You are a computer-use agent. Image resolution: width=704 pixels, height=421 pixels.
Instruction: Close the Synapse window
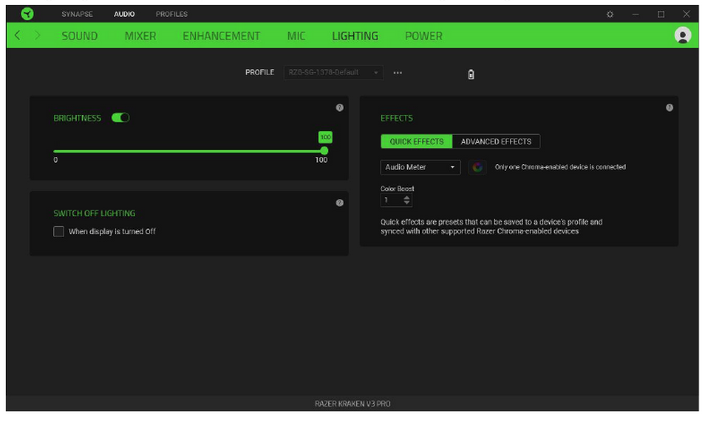click(686, 14)
